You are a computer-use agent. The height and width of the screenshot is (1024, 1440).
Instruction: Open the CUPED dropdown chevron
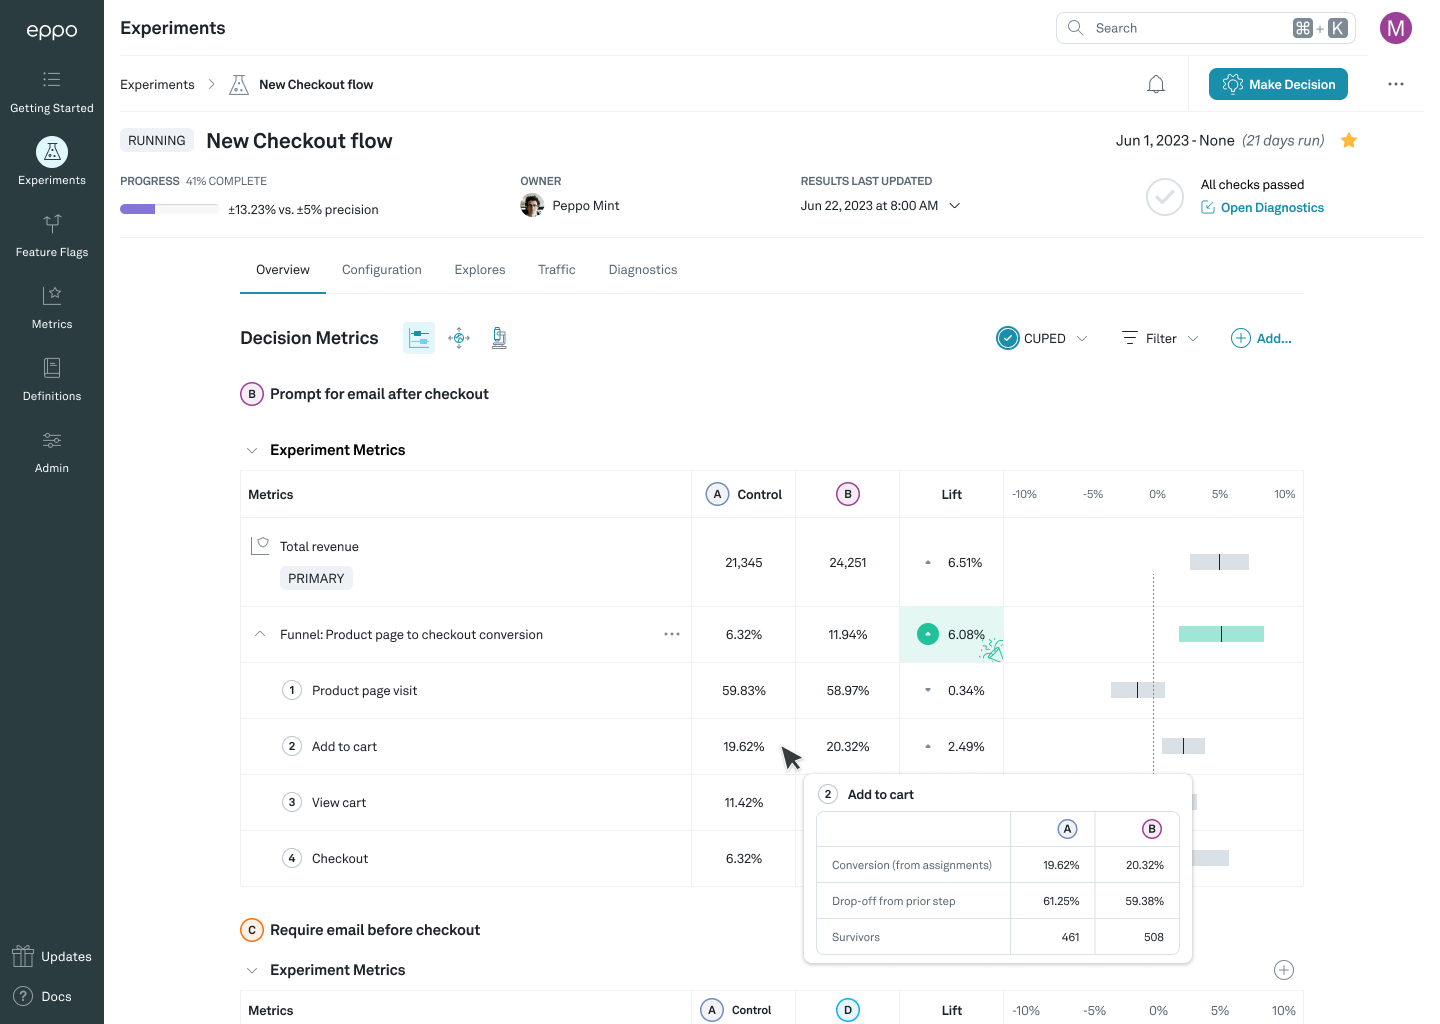[x=1082, y=339]
